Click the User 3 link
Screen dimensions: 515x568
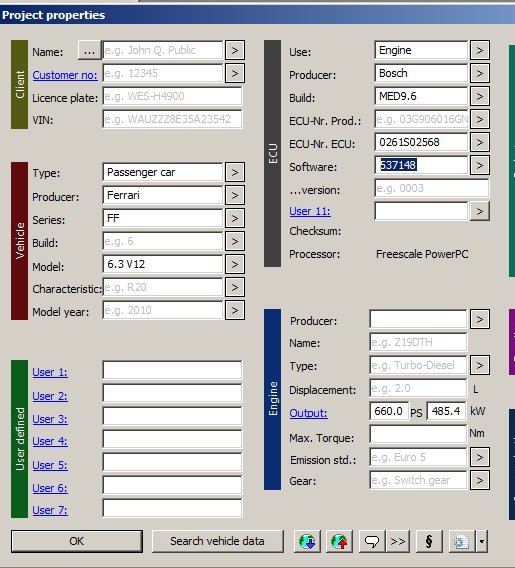click(x=50, y=419)
